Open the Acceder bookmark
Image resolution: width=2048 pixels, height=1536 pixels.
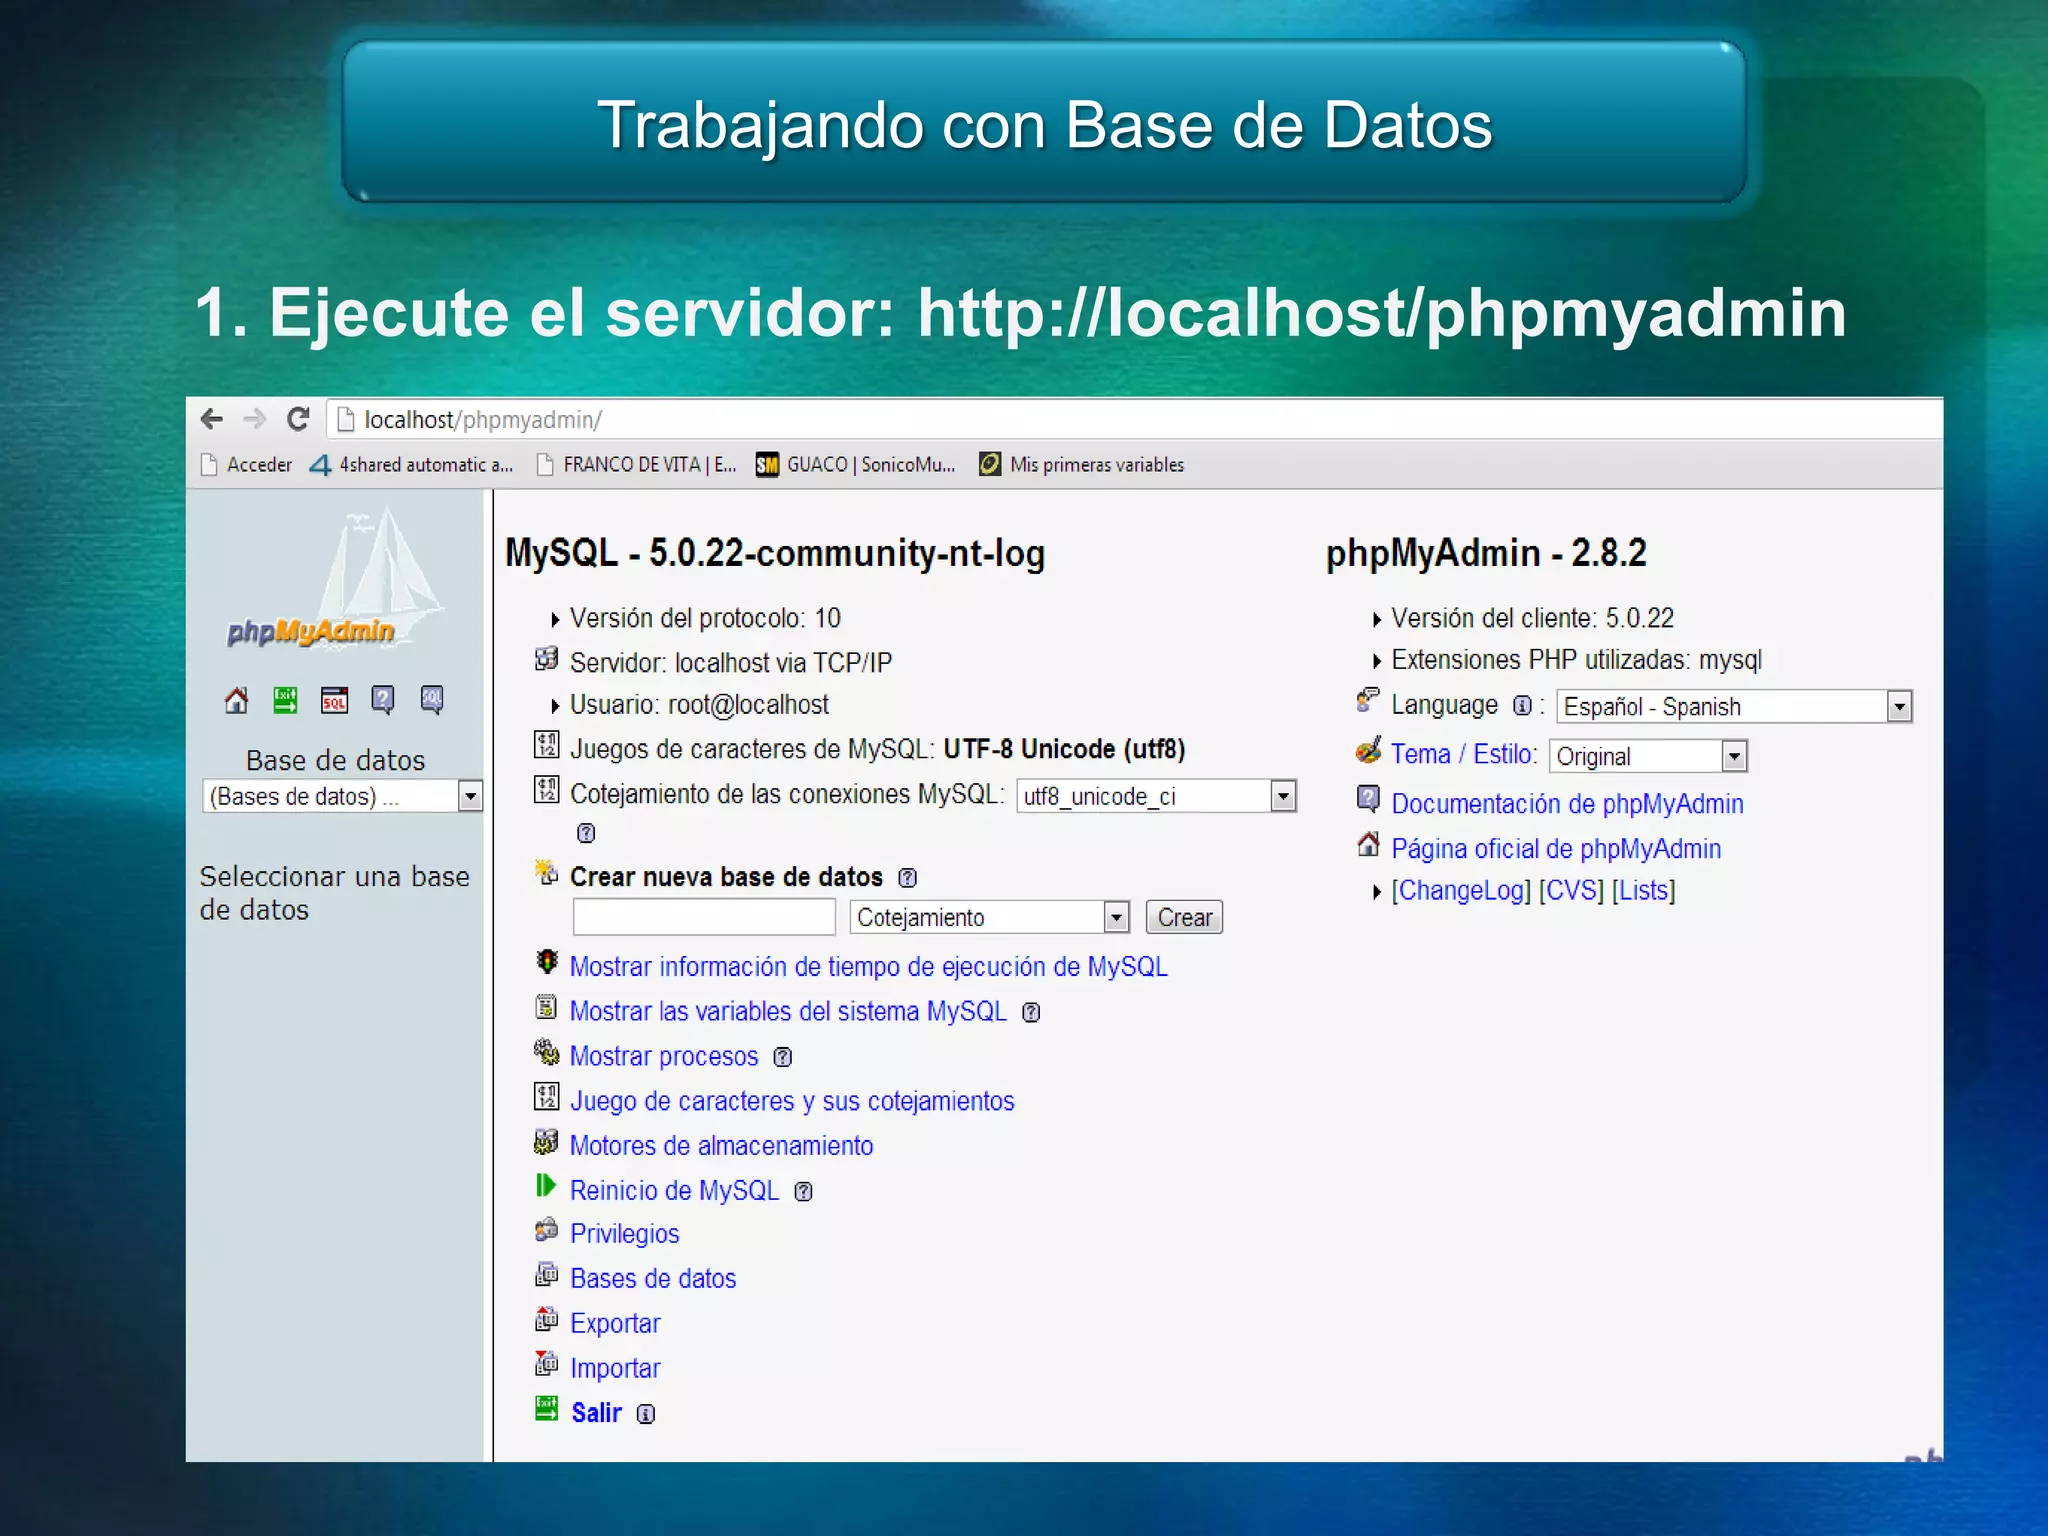click(246, 465)
